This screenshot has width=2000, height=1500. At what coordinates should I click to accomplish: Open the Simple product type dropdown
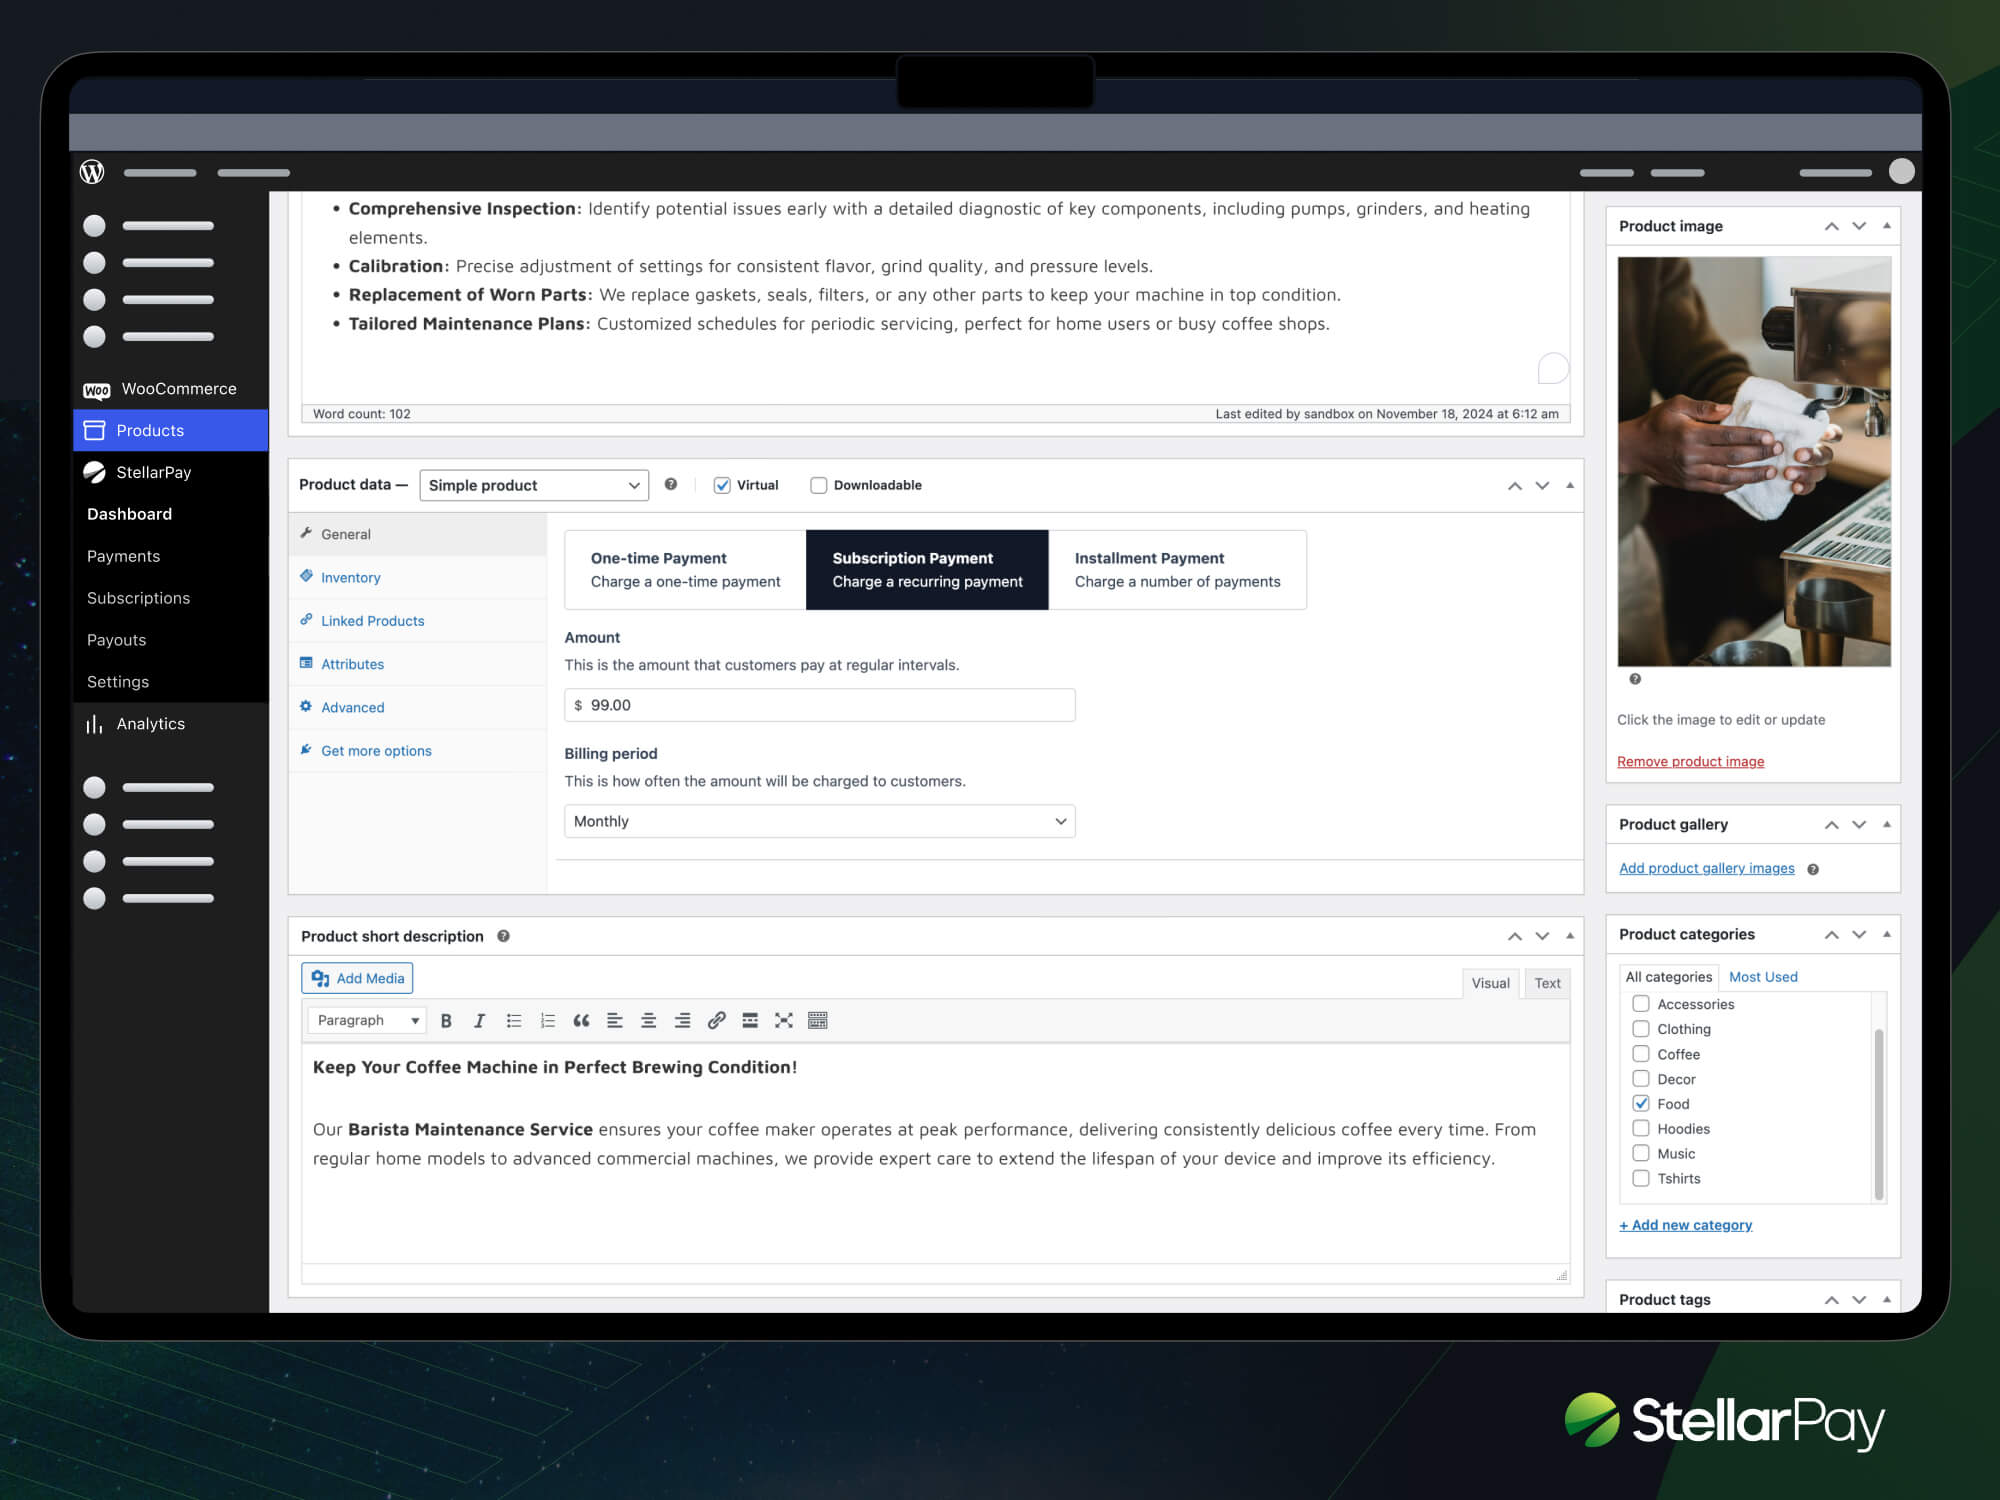click(534, 486)
